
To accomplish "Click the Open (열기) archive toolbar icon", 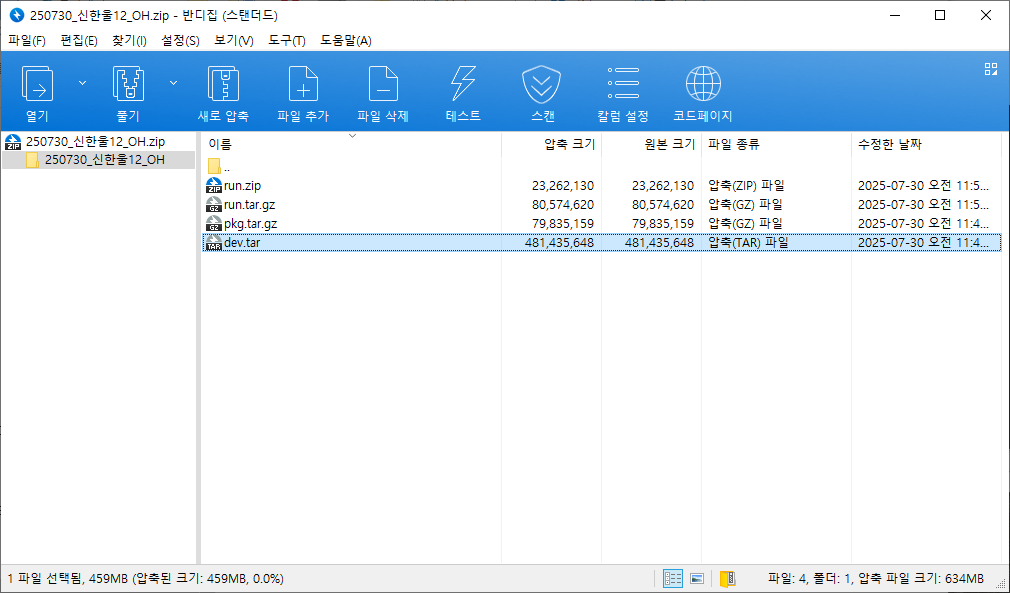I will point(37,87).
